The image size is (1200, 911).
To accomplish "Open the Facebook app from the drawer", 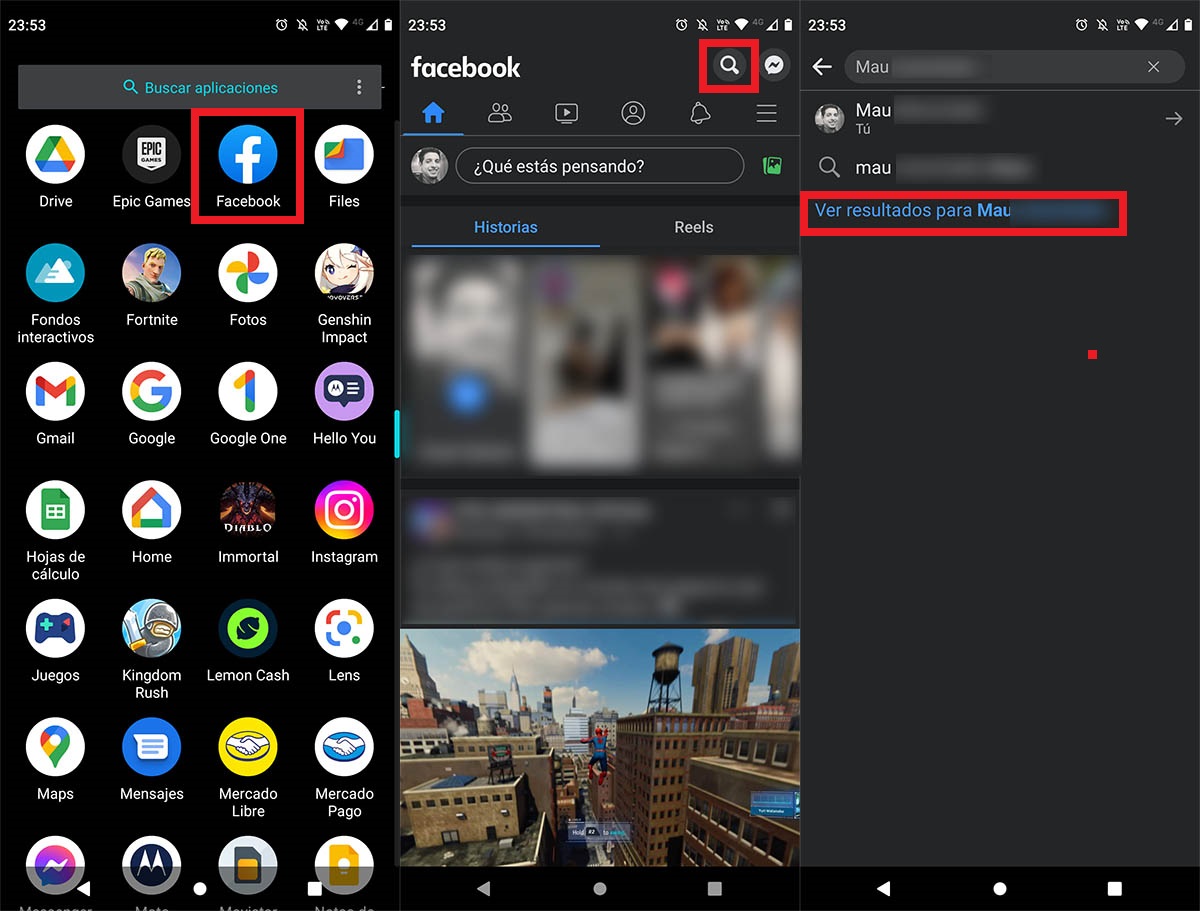I will click(x=247, y=155).
